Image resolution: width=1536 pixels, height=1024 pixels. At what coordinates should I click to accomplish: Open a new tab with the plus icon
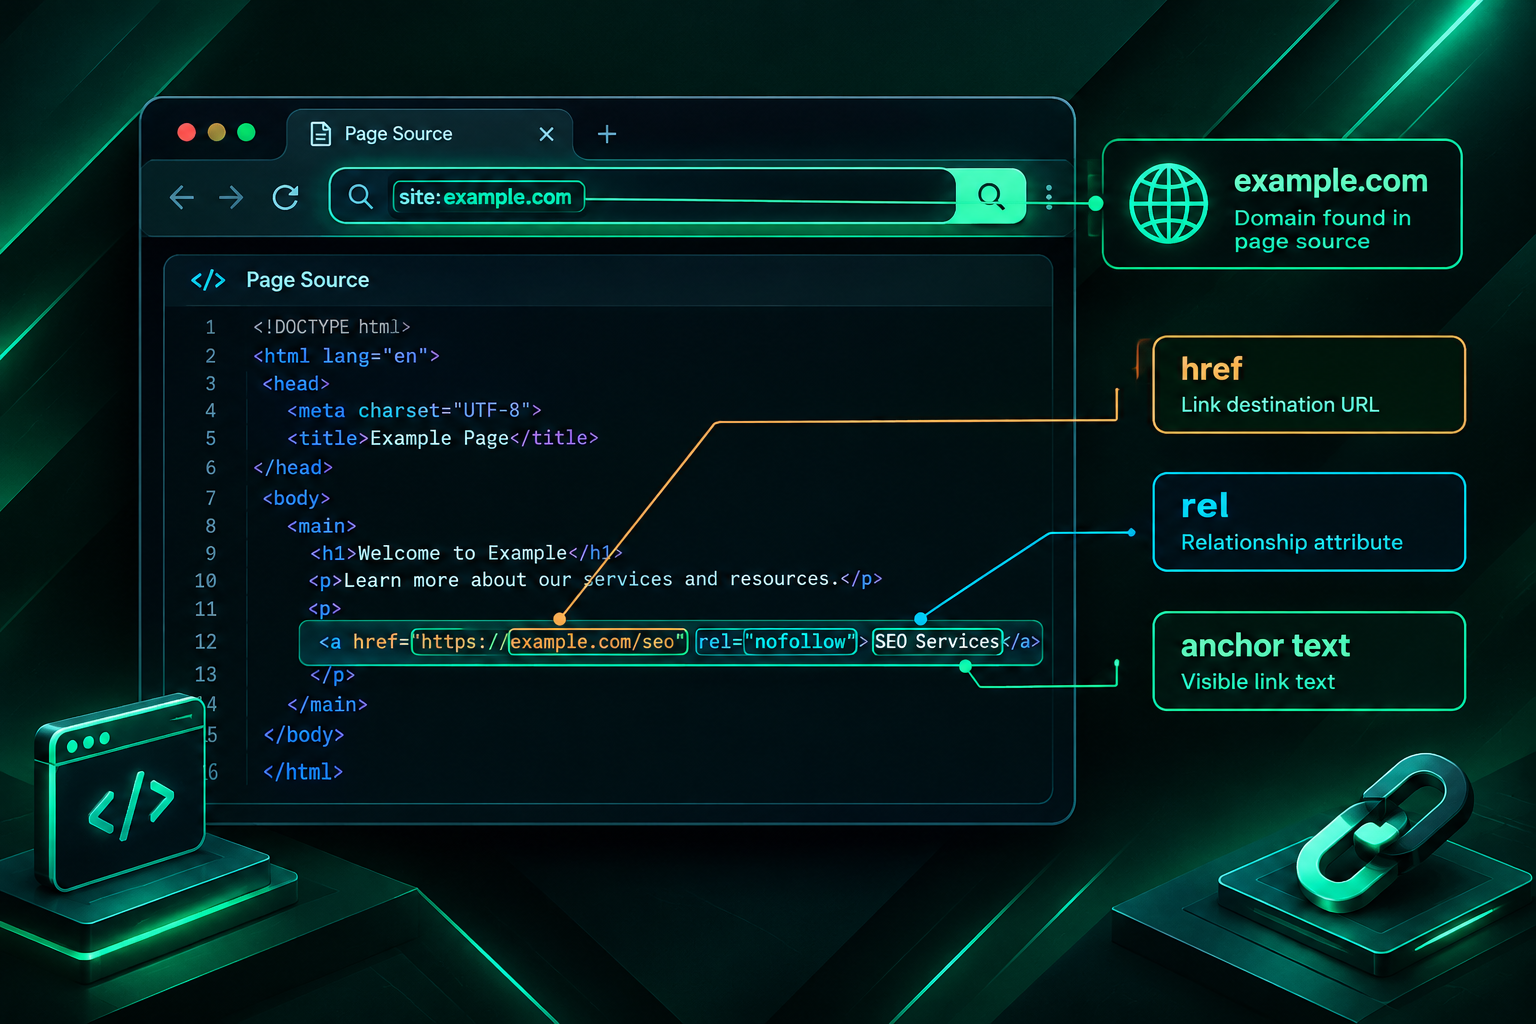(x=607, y=134)
